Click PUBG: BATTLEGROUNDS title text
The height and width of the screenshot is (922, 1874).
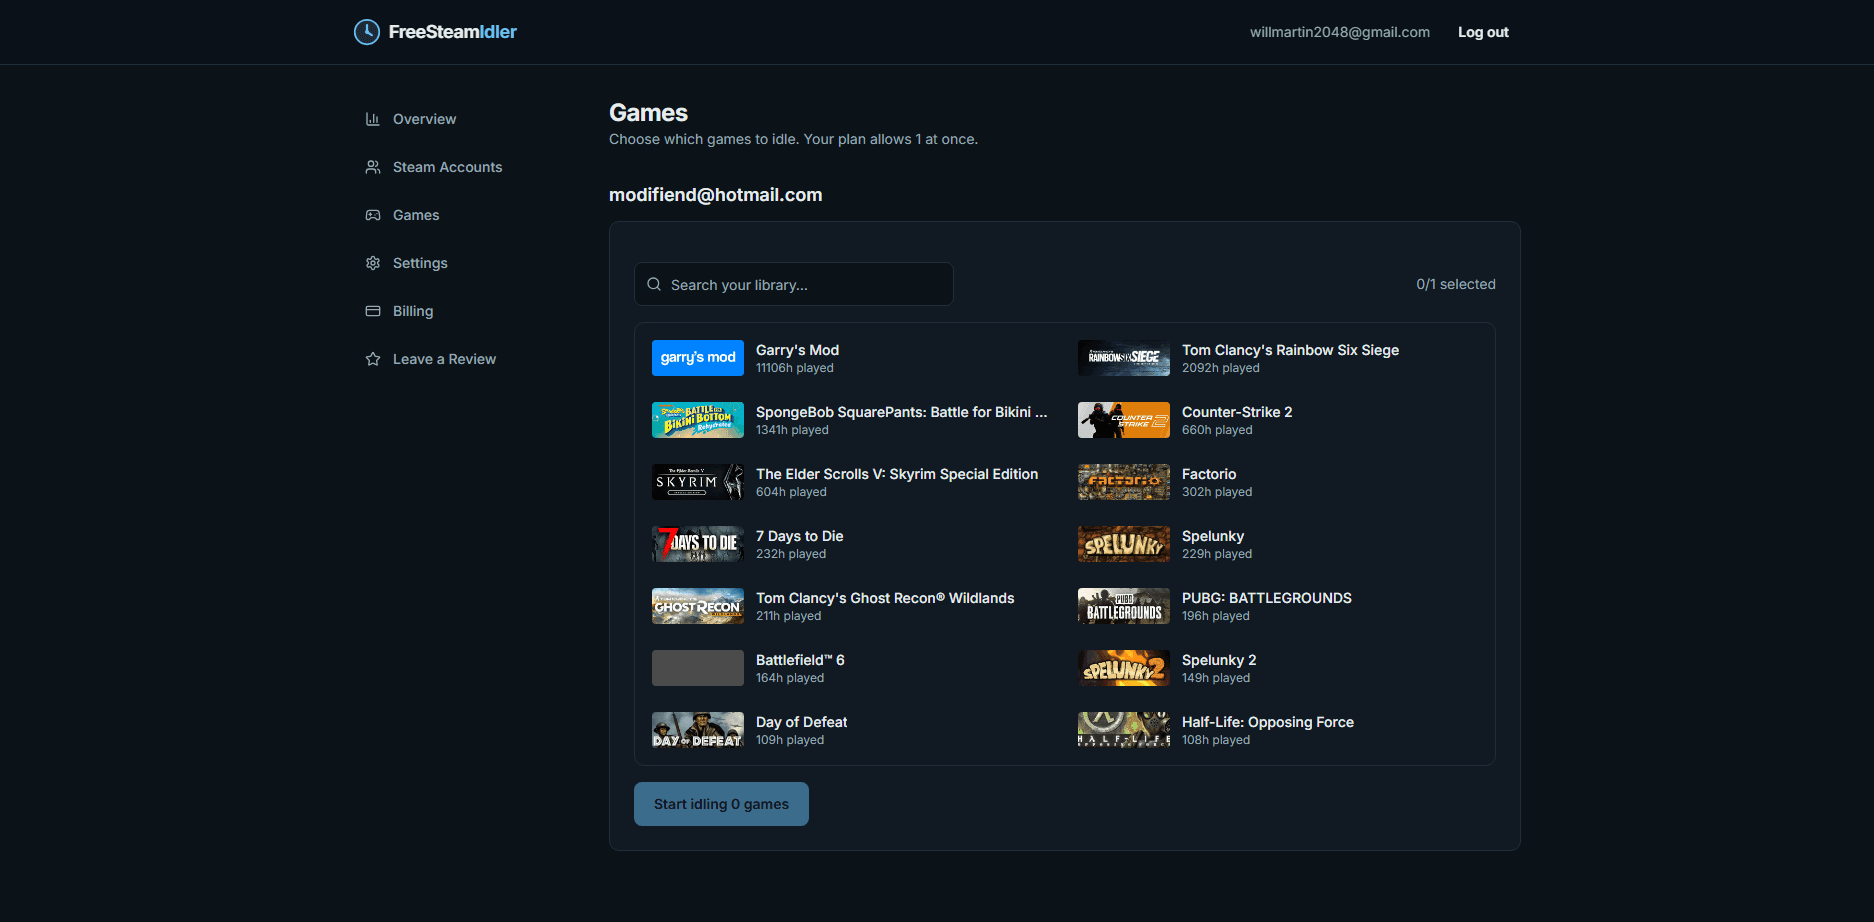(x=1267, y=598)
